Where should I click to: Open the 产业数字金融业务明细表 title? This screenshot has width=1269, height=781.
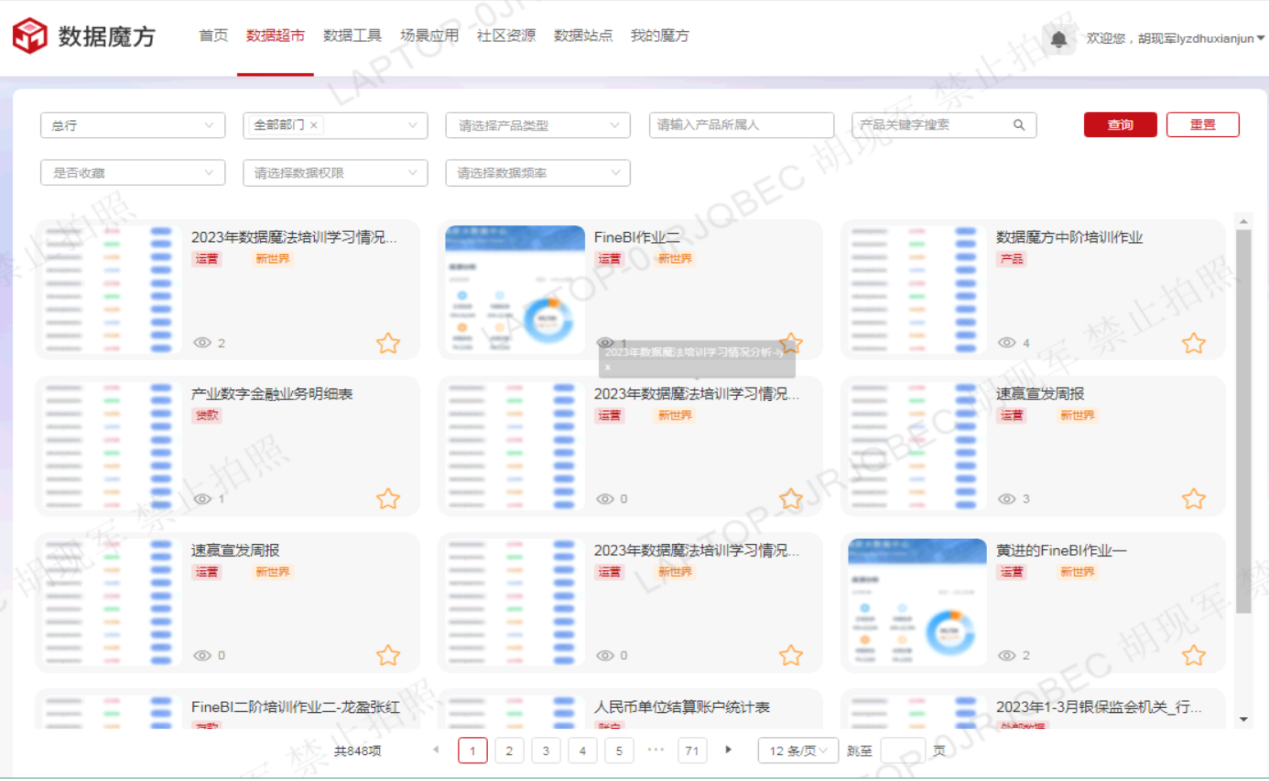coord(272,394)
